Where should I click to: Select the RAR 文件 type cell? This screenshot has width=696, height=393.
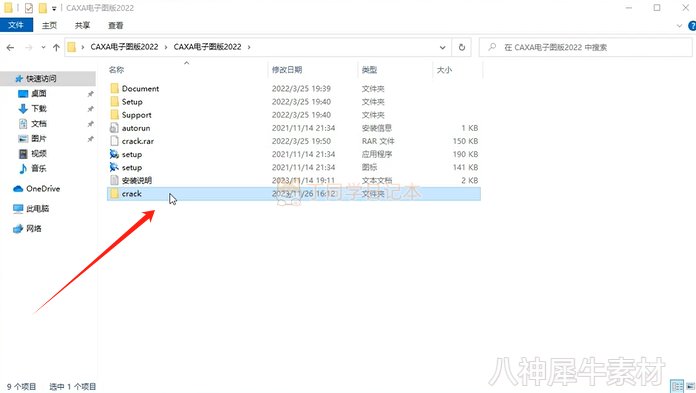pos(378,141)
